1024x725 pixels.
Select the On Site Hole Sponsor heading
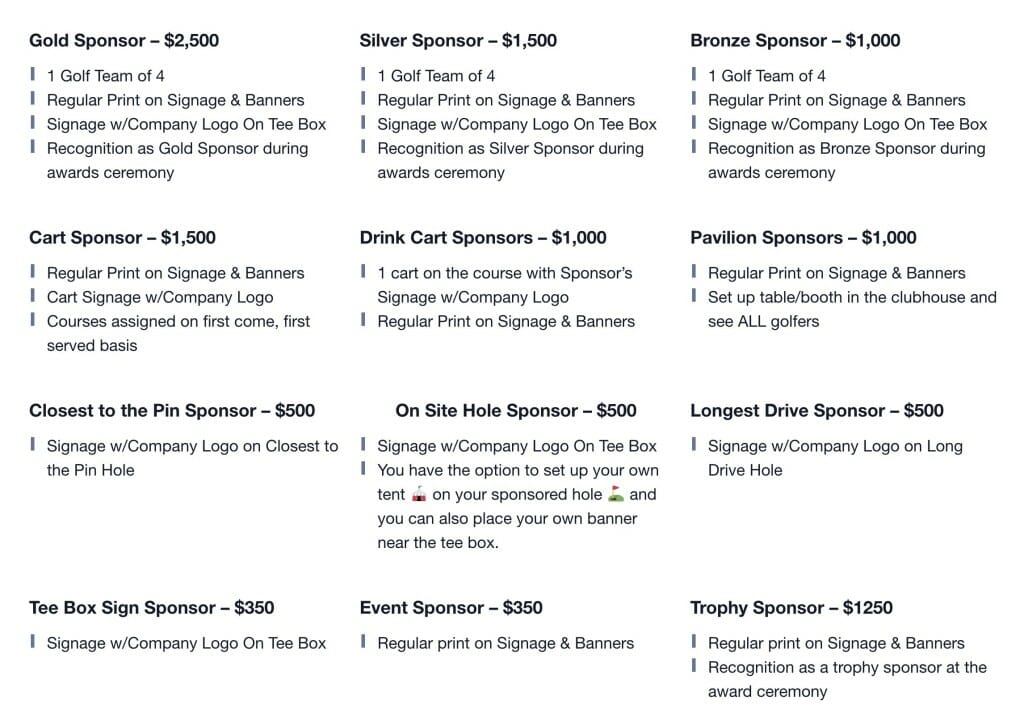pyautogui.click(x=516, y=411)
